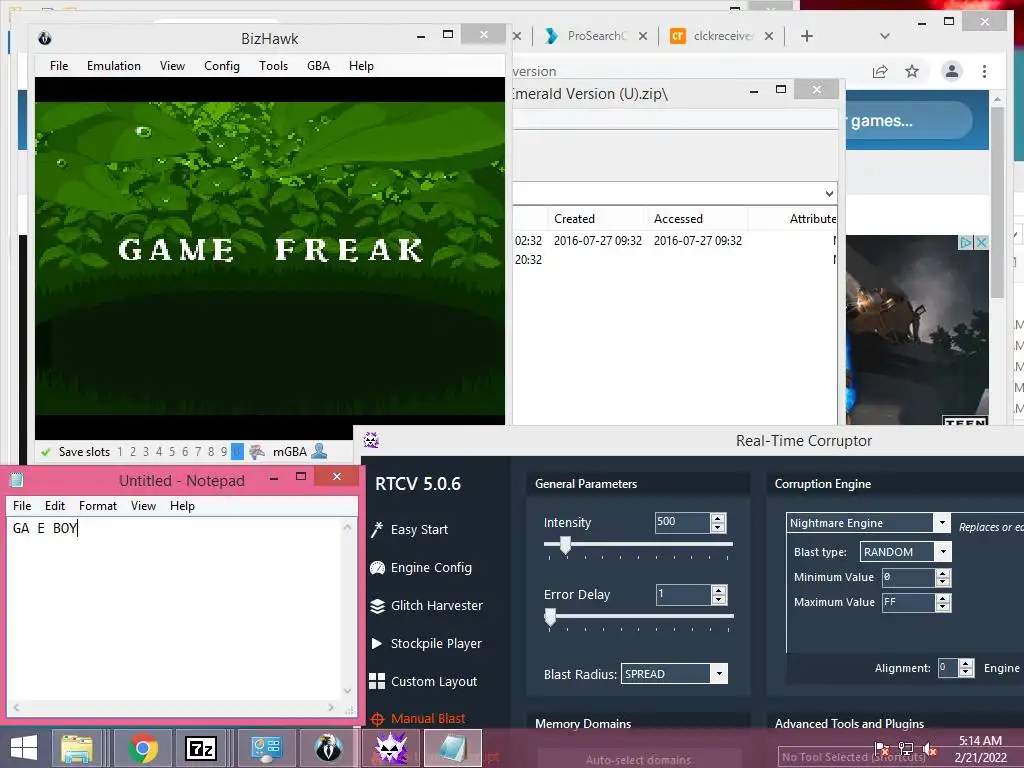This screenshot has height=768, width=1024.
Task: Open Glitch Harvester stack icon
Action: point(377,606)
